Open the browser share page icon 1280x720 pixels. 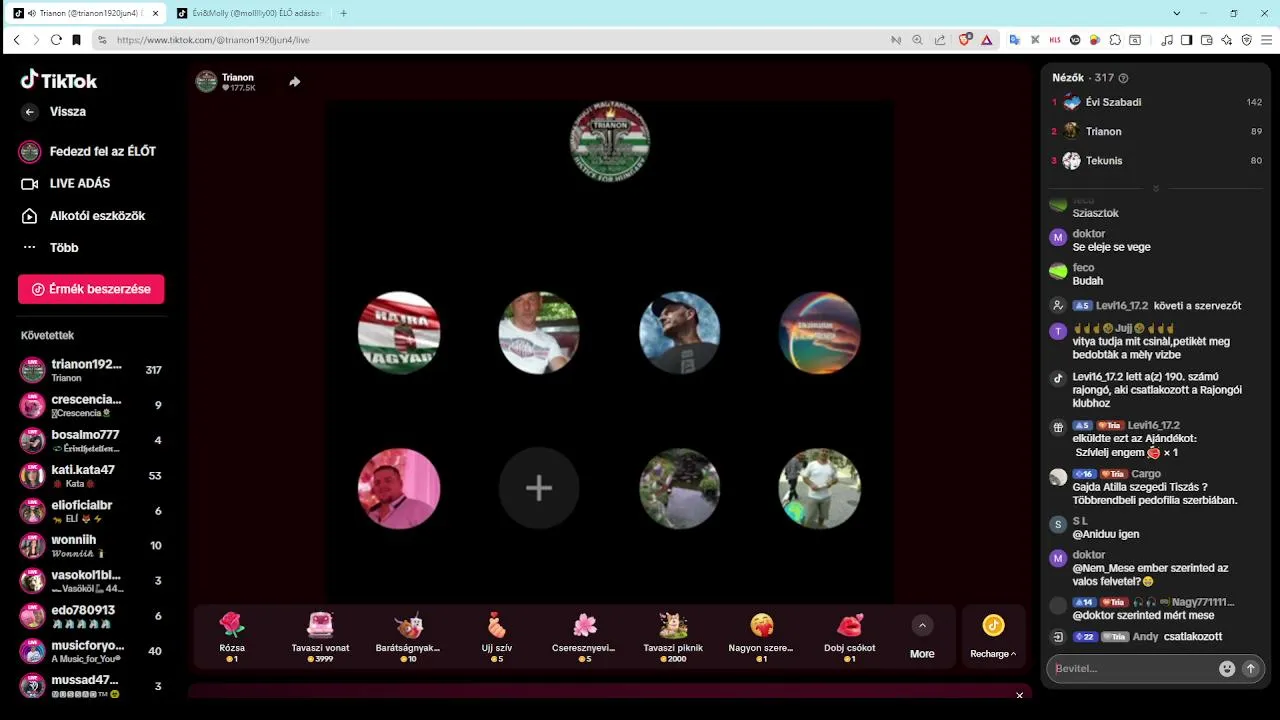[x=940, y=40]
